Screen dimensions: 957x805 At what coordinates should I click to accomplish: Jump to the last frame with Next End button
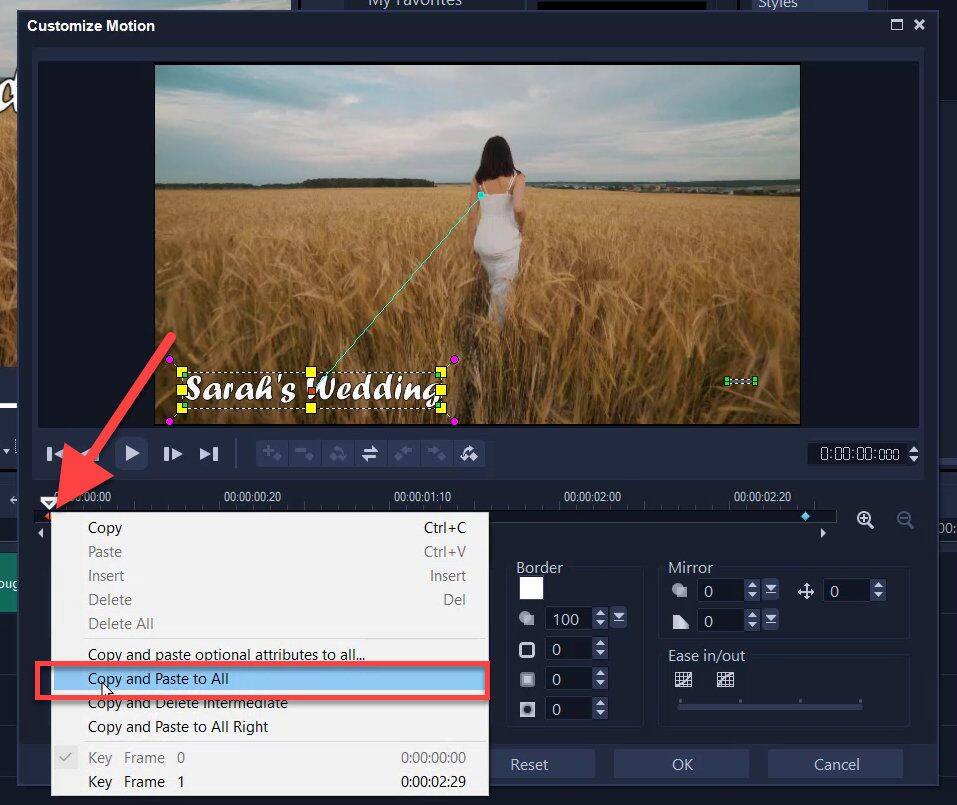tap(208, 454)
